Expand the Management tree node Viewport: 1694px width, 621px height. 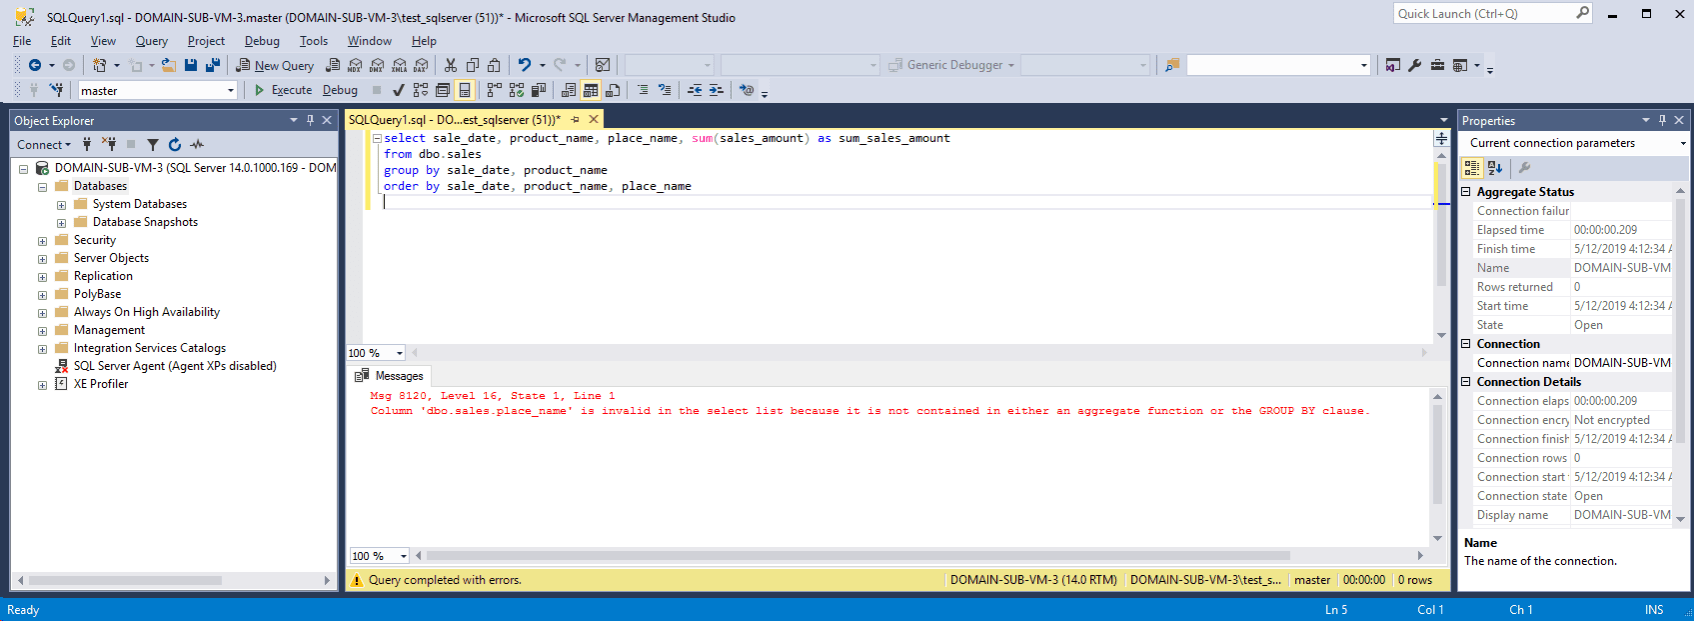point(43,331)
